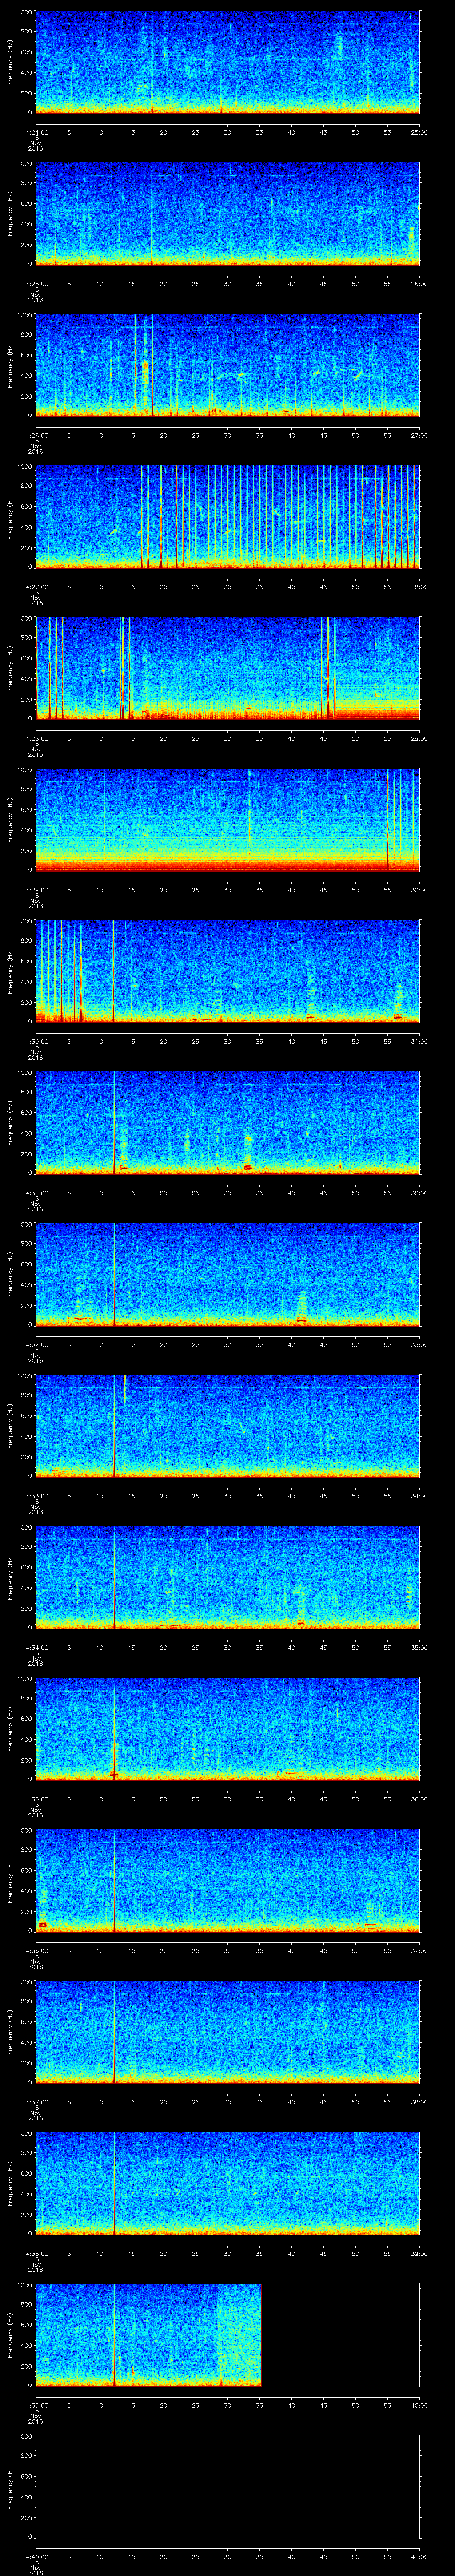Click the 4:31:00 start time label
The height and width of the screenshot is (2576, 455).
[36, 1193]
